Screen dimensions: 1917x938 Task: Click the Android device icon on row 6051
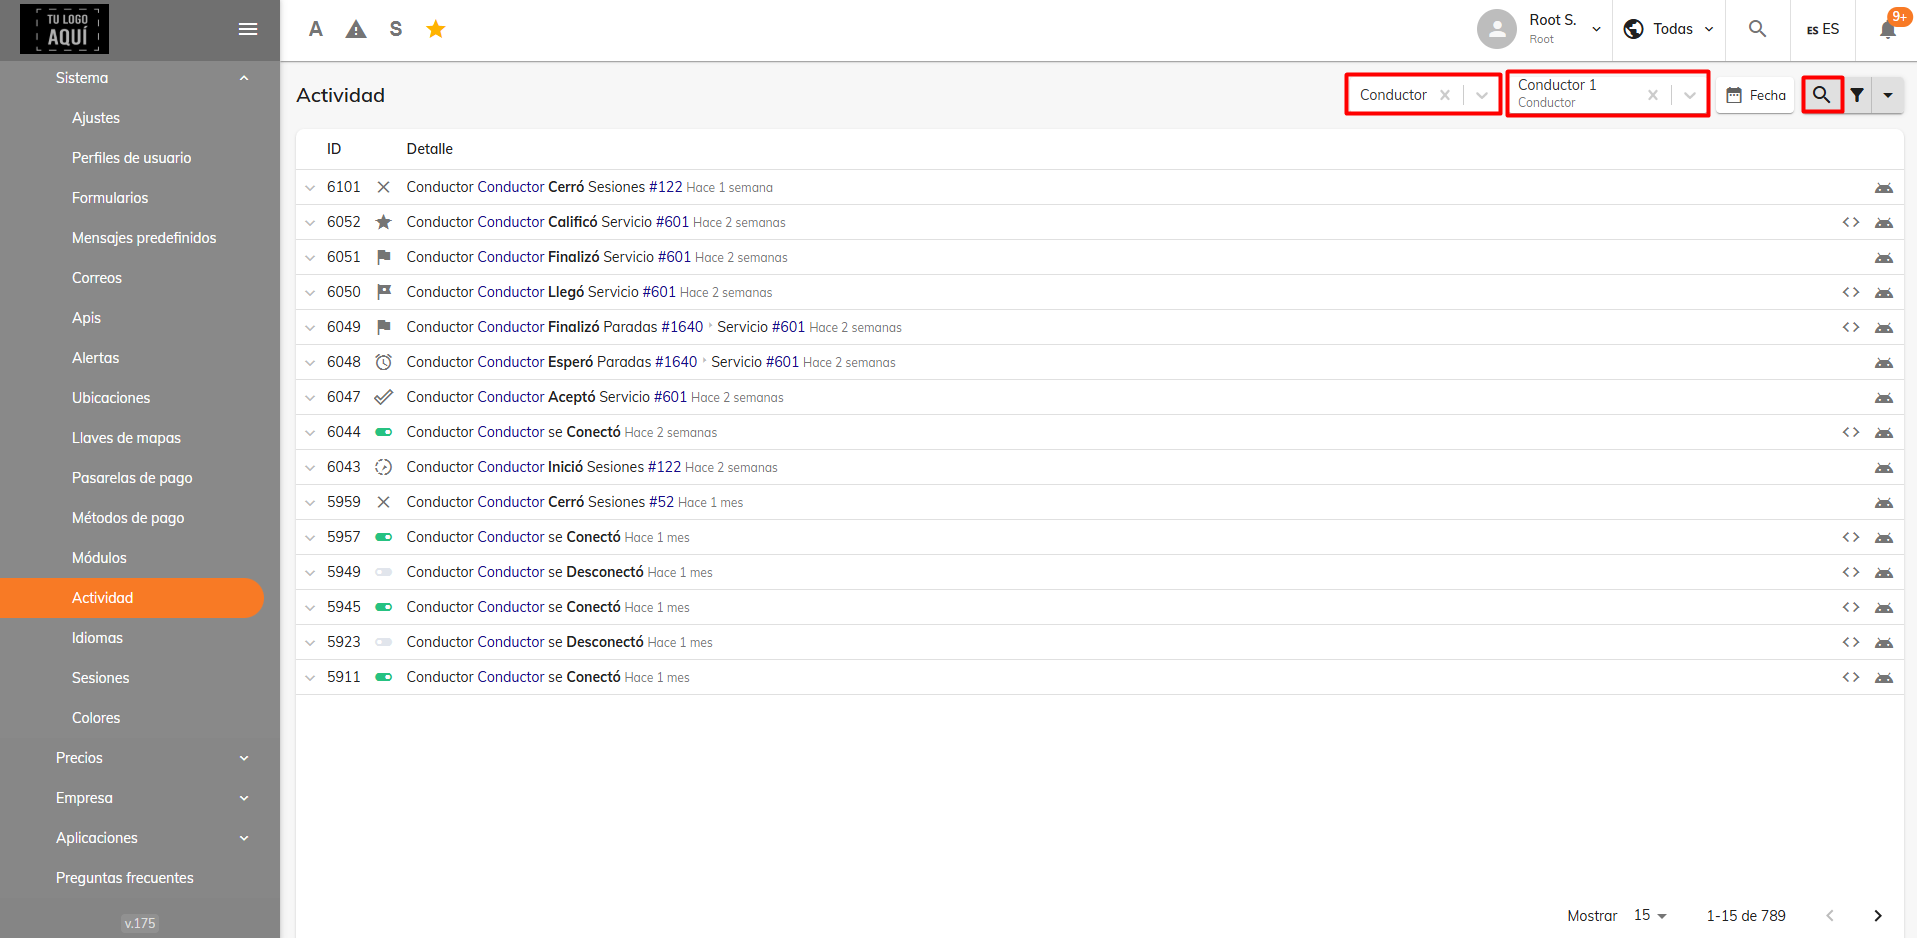click(1884, 258)
